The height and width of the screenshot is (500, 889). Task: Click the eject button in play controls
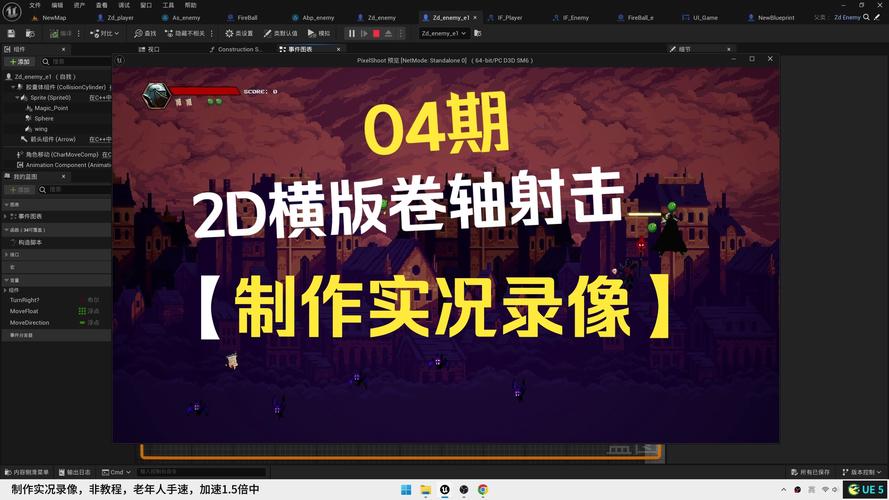click(388, 33)
